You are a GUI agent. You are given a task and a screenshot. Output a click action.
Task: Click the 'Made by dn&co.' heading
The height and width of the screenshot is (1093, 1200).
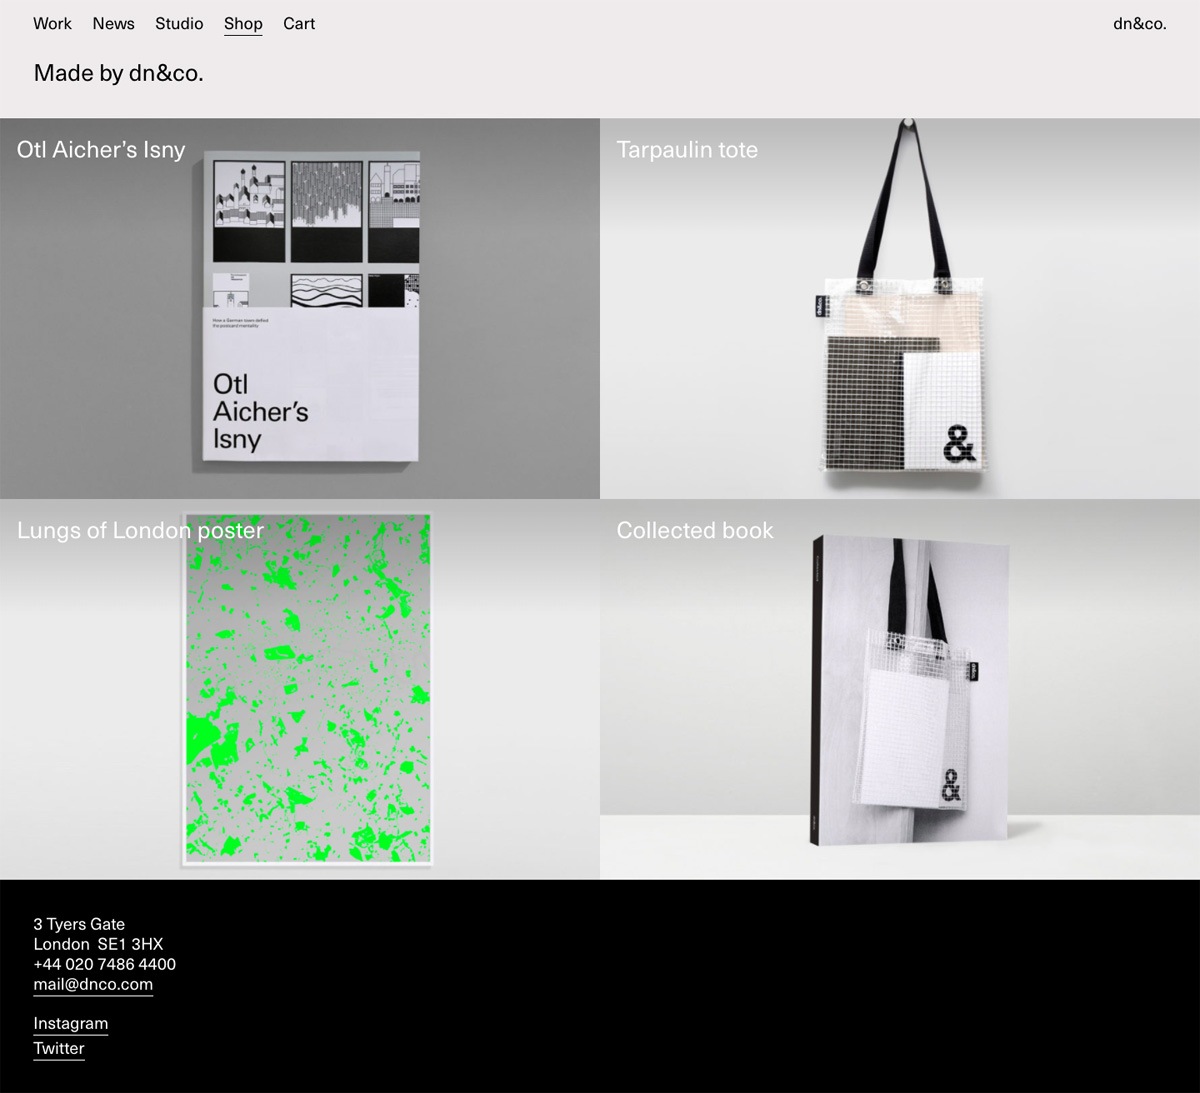[x=118, y=73]
